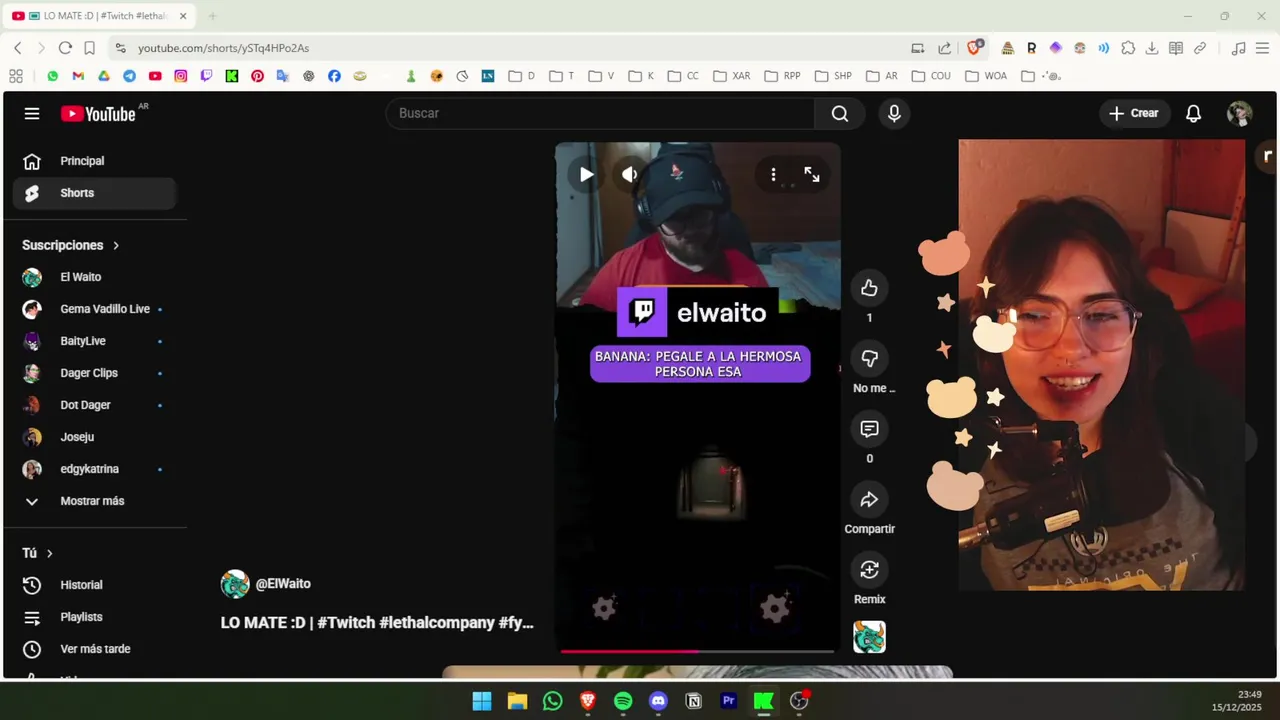Expand the Suscripciones section

[70, 245]
